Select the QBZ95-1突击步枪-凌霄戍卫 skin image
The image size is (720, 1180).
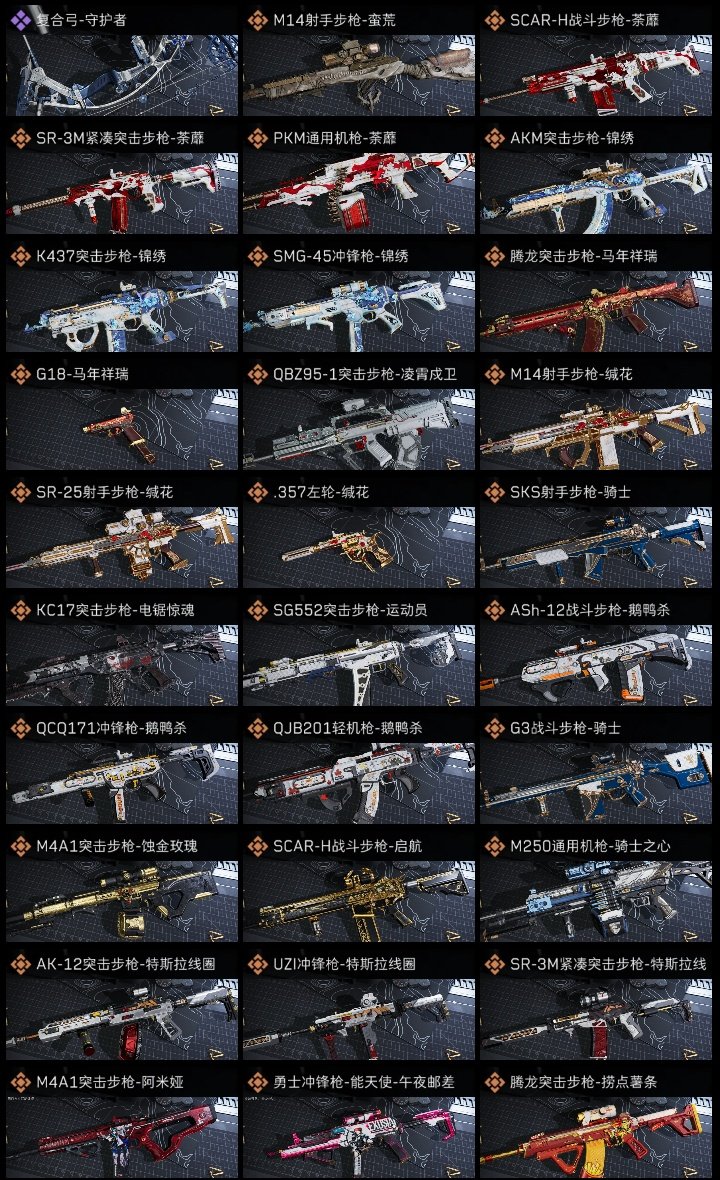[x=359, y=430]
